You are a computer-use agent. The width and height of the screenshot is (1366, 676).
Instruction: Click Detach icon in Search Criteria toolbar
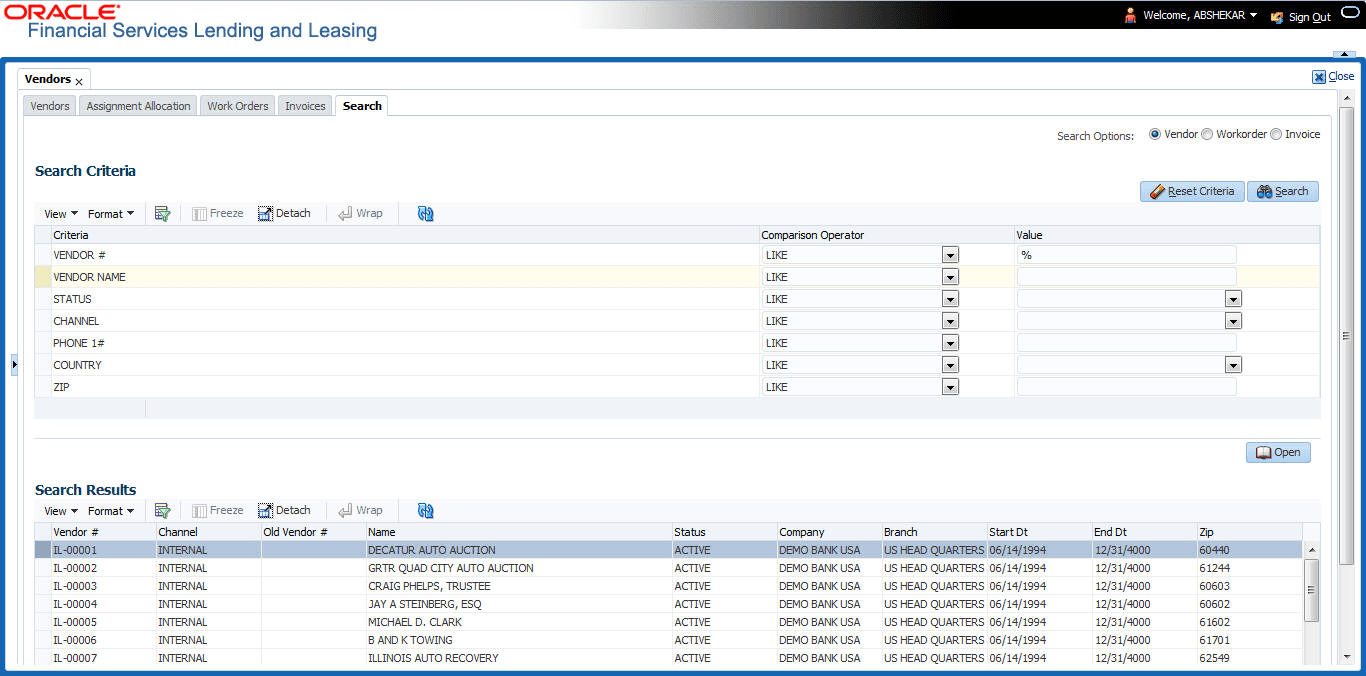point(284,213)
